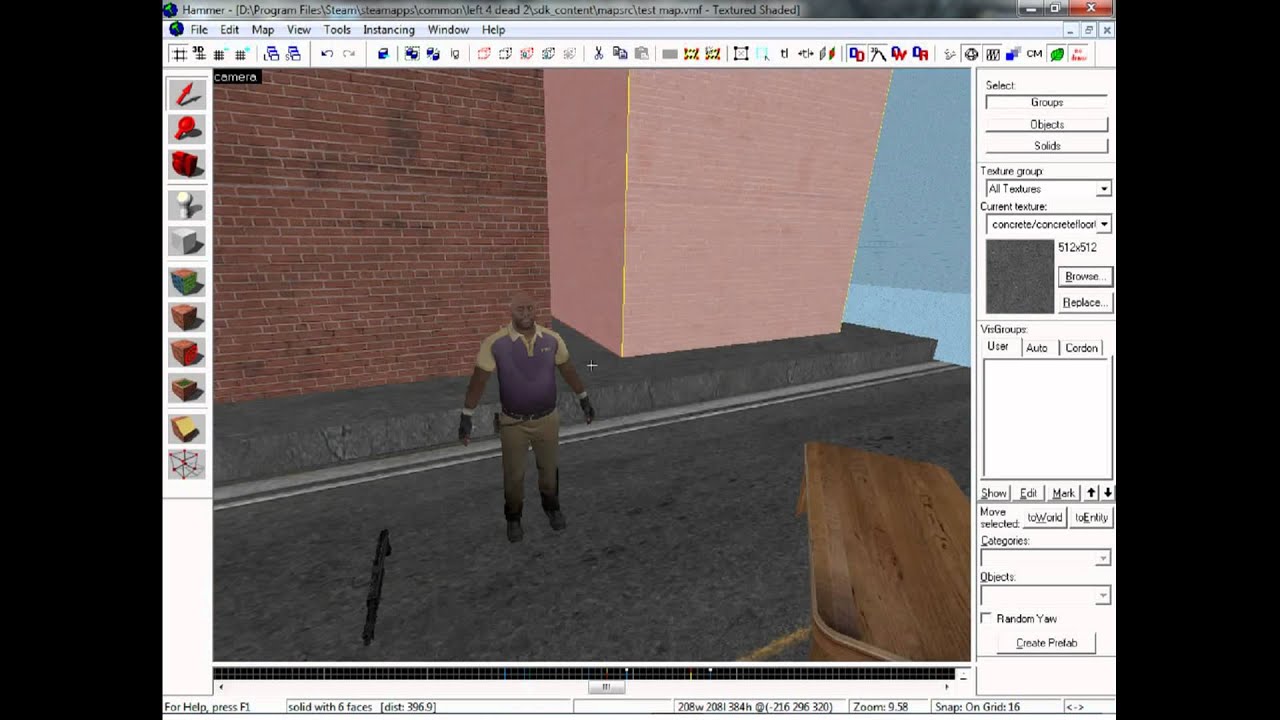This screenshot has height=720, width=1280.
Task: Click the green leaf toolbar icon
Action: pyautogui.click(x=1056, y=54)
